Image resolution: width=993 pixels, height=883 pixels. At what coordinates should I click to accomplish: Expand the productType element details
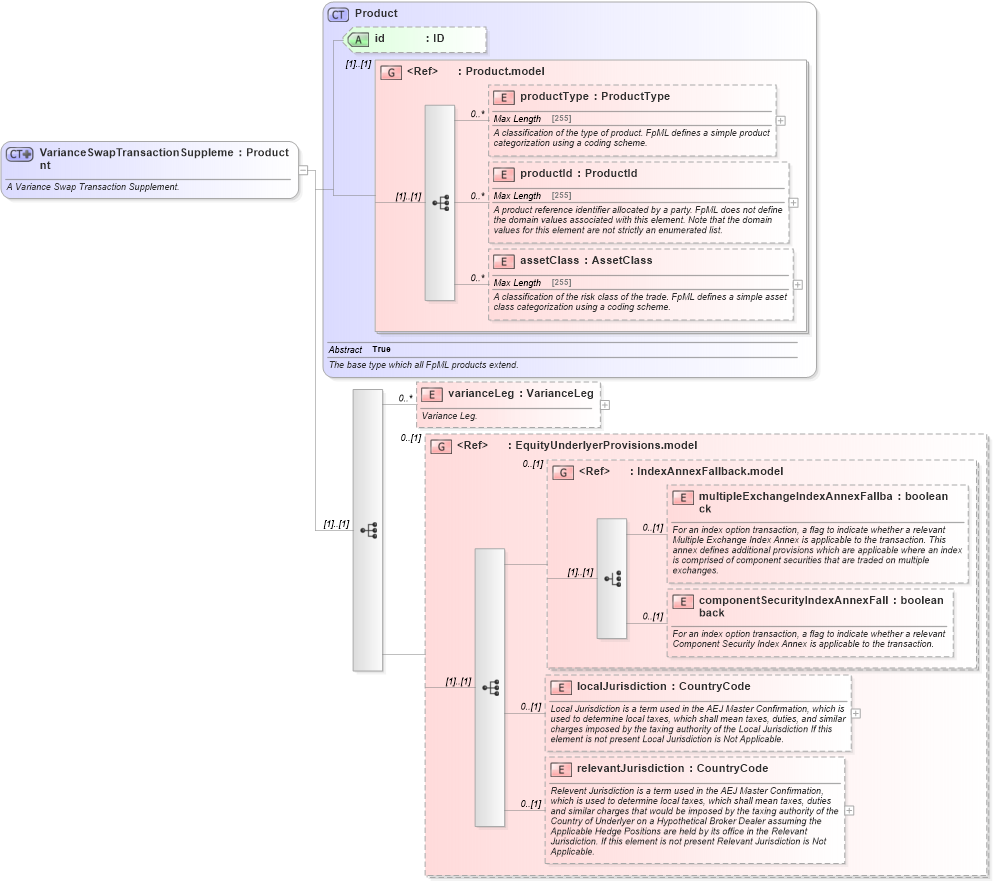coord(781,120)
